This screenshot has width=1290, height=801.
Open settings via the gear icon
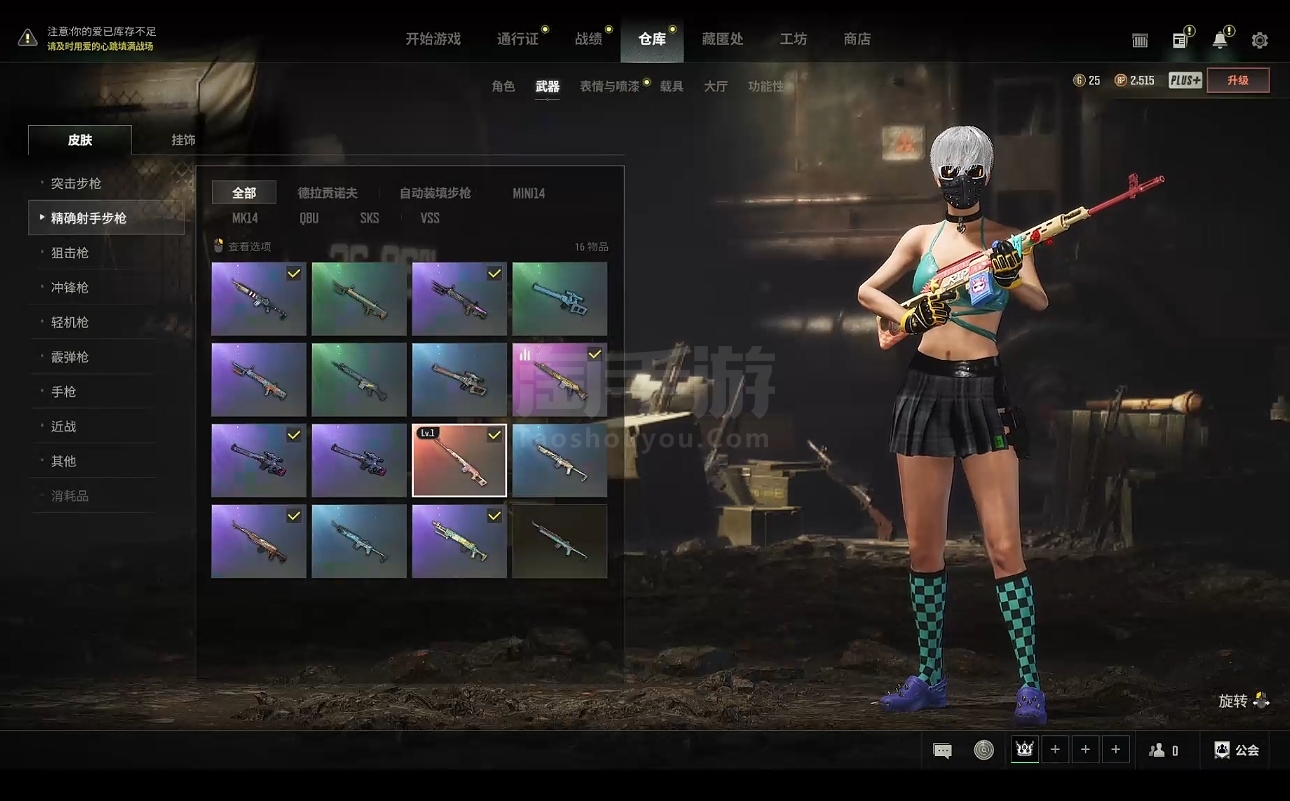[1259, 40]
